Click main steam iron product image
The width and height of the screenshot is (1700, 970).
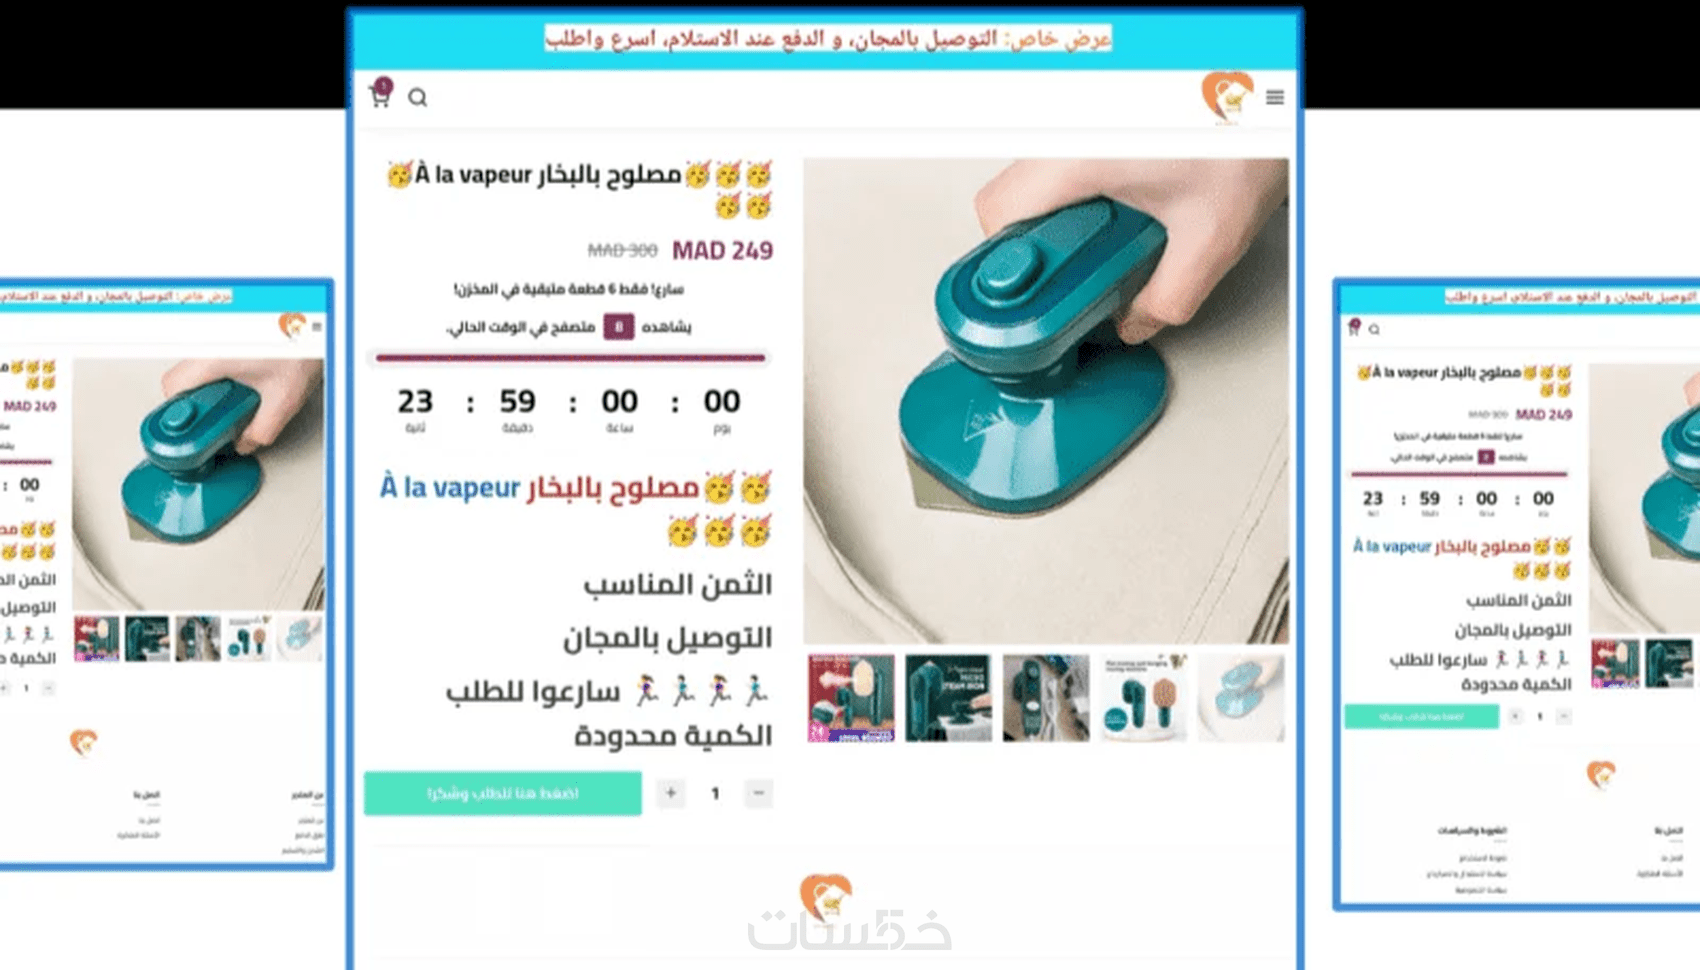click(x=1046, y=400)
